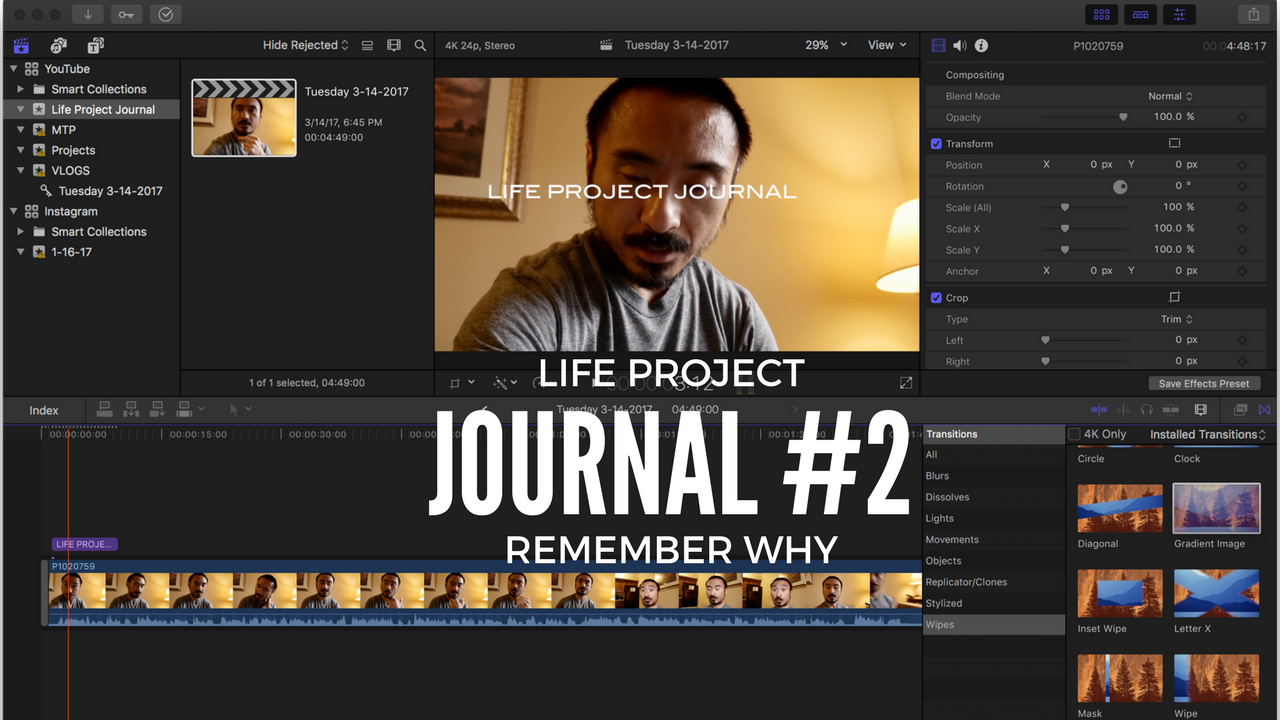Enable the 4K Only checkbox
This screenshot has width=1280, height=720.
click(x=1074, y=434)
